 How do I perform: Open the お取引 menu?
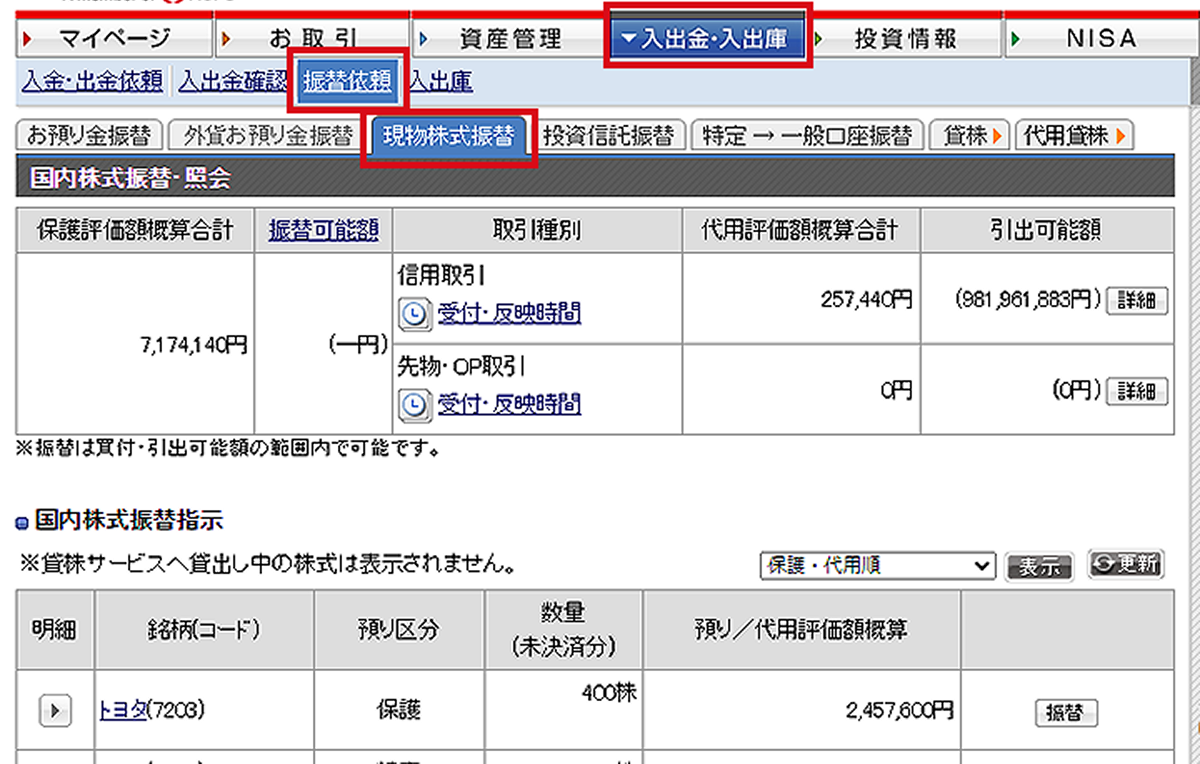tap(312, 39)
